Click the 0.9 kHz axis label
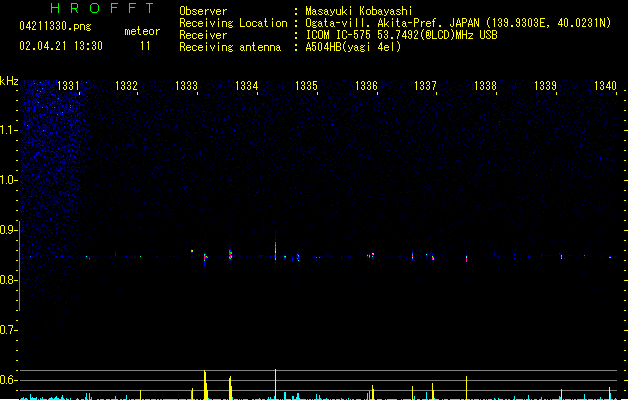The image size is (629, 400). point(8,230)
